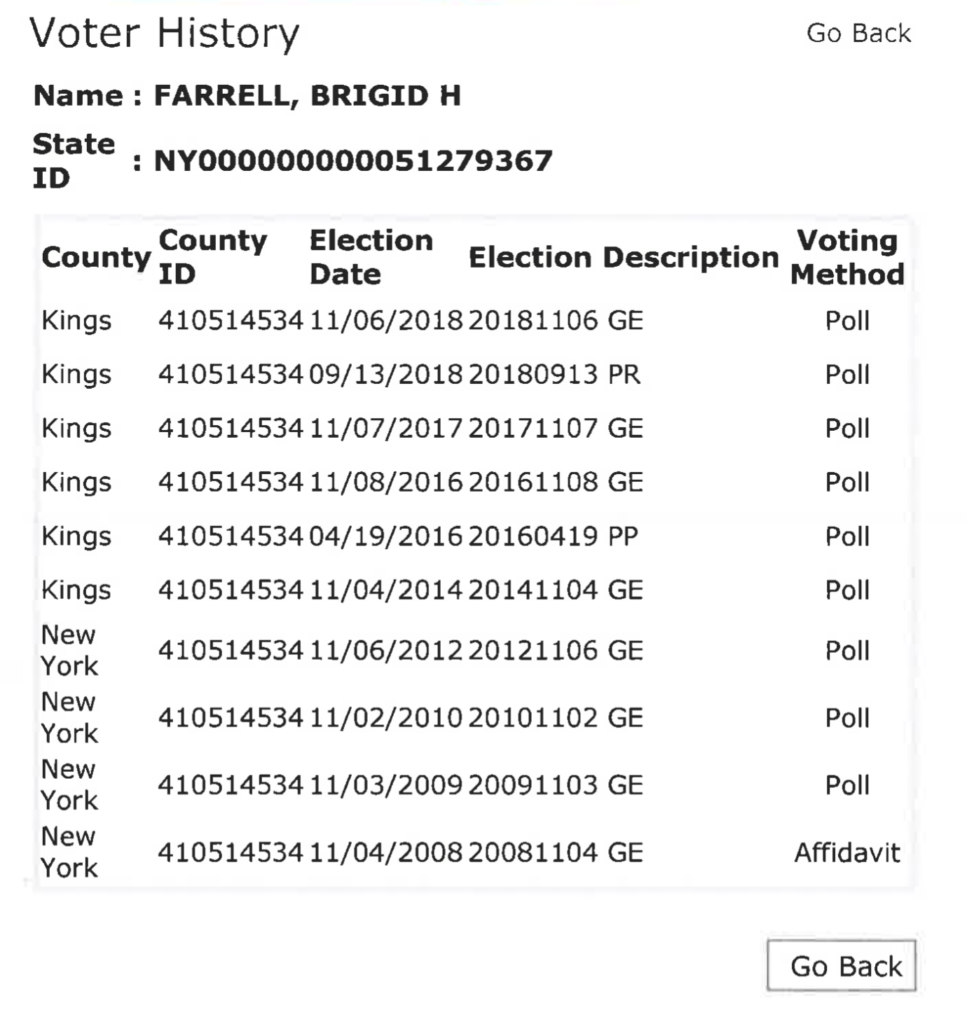
Task: Click New York county in the 2012 row
Action: (69, 650)
